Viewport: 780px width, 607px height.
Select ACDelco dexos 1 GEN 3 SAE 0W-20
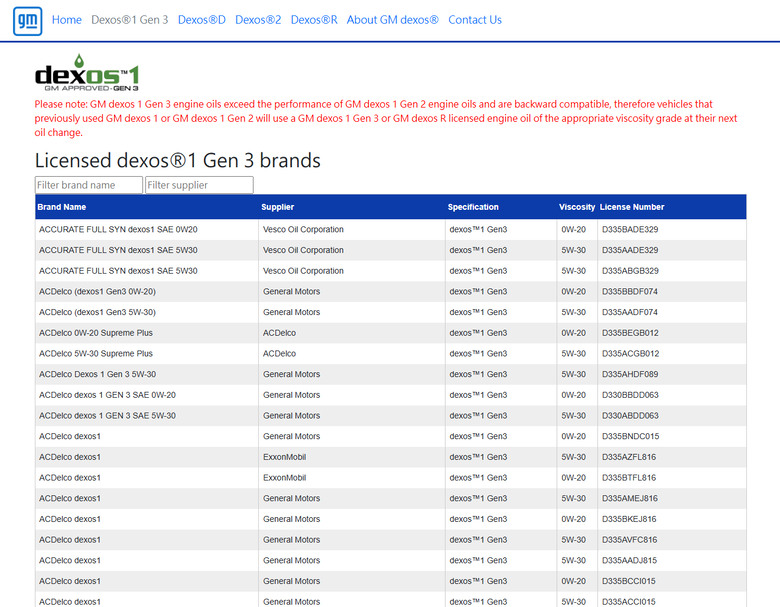pos(107,395)
